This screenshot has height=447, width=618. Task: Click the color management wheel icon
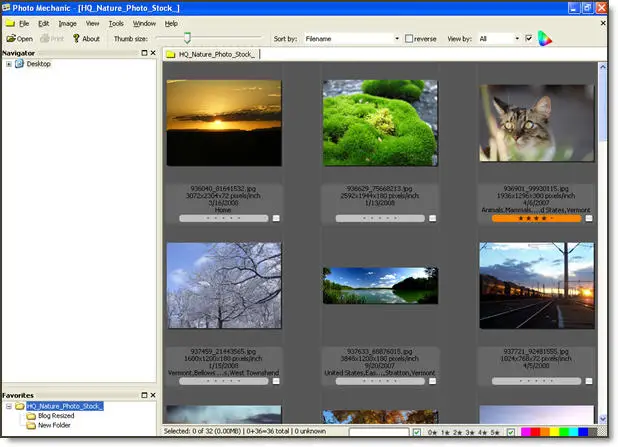(x=544, y=39)
